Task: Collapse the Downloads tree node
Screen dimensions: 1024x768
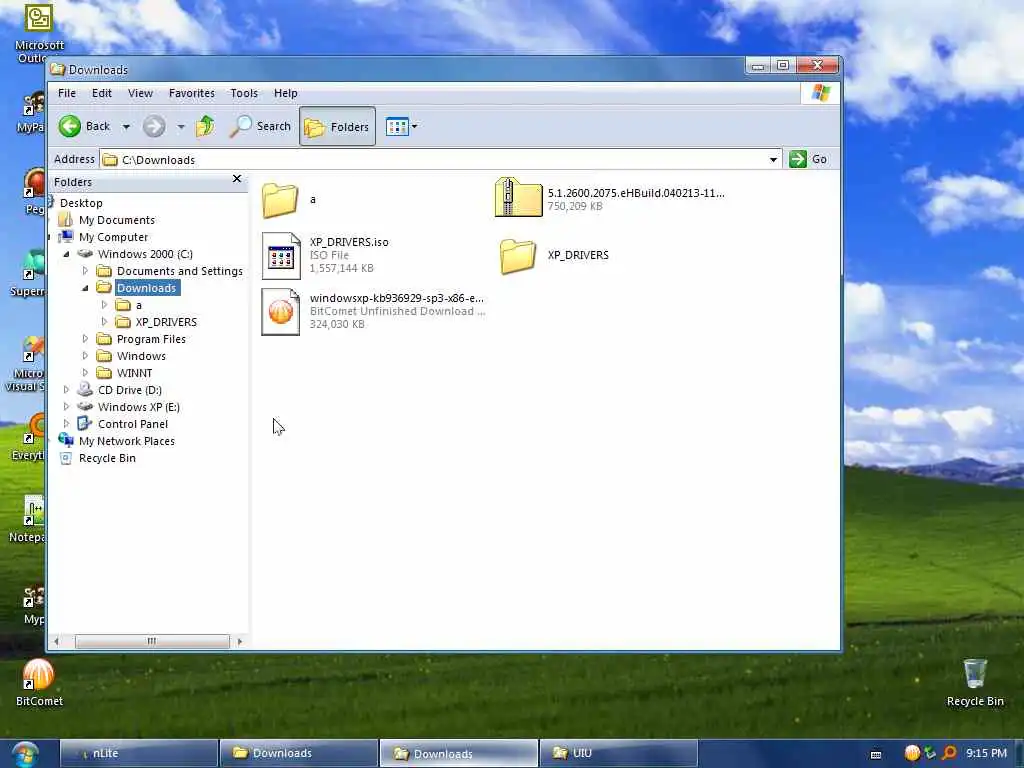Action: point(85,288)
